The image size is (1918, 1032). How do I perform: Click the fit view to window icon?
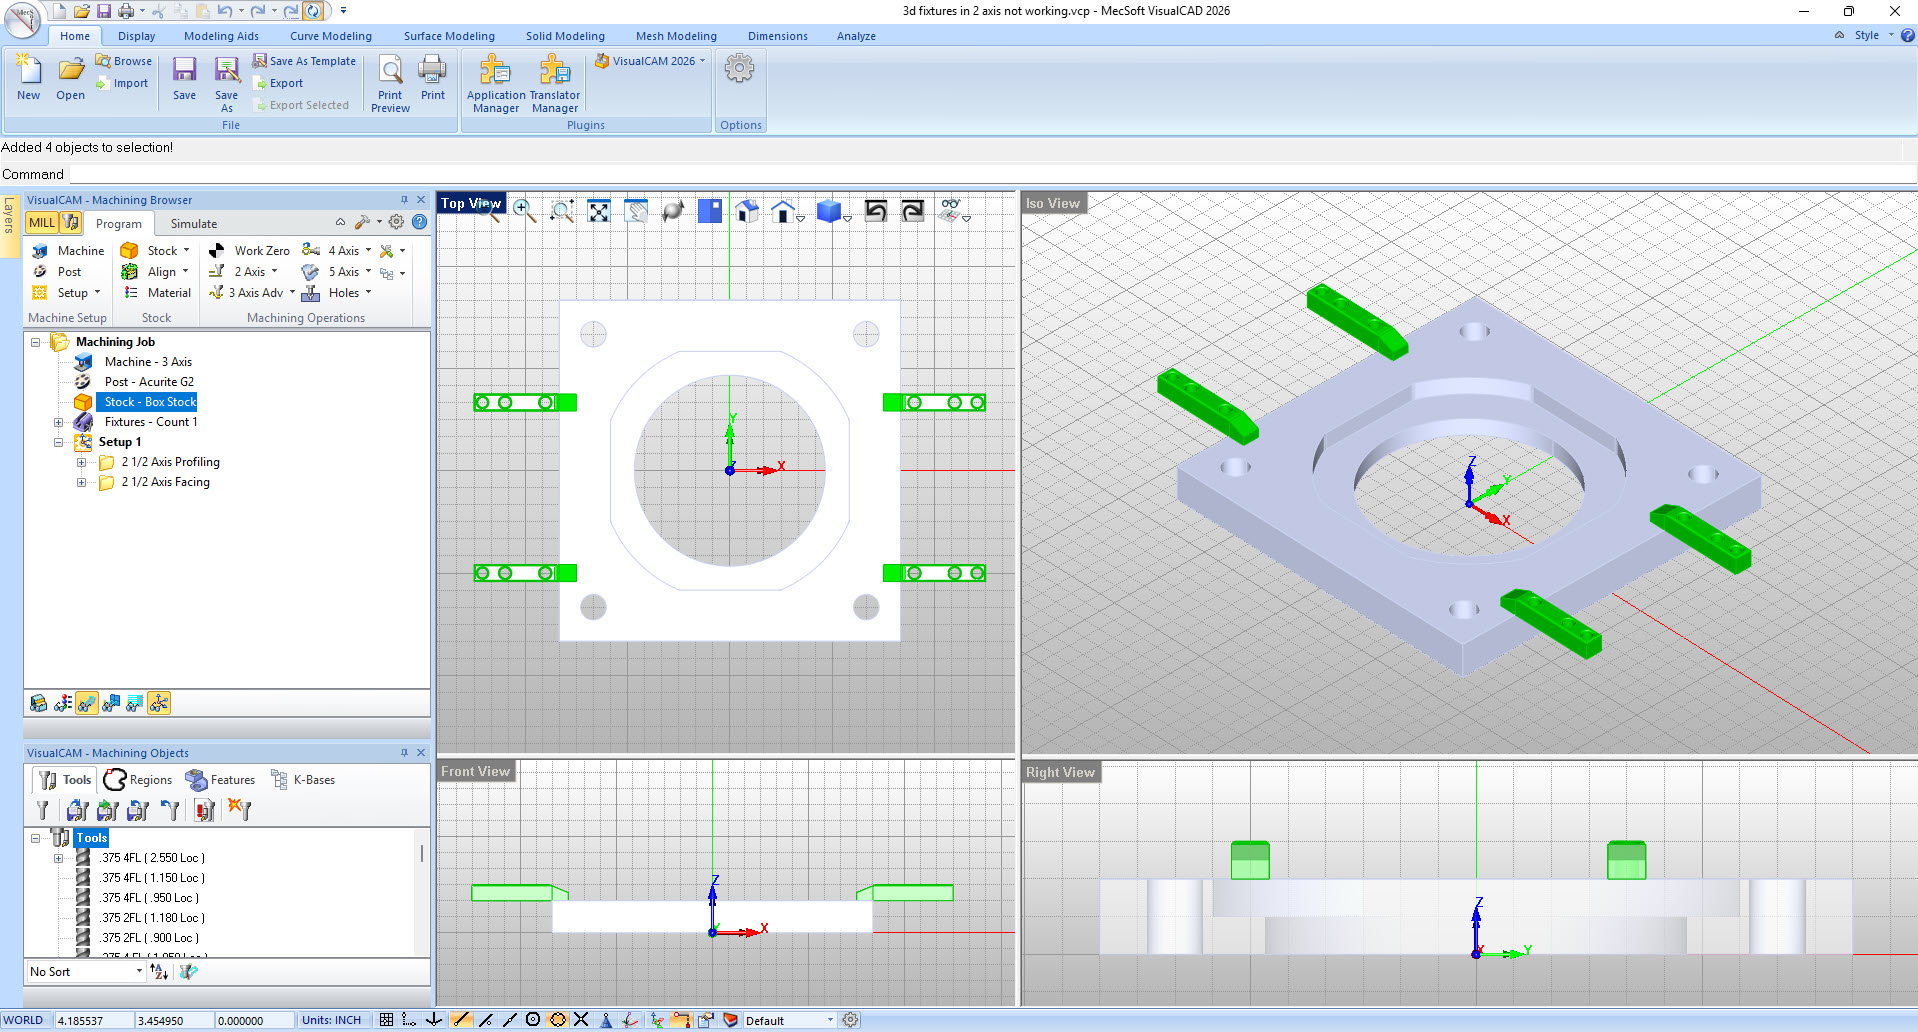(598, 211)
